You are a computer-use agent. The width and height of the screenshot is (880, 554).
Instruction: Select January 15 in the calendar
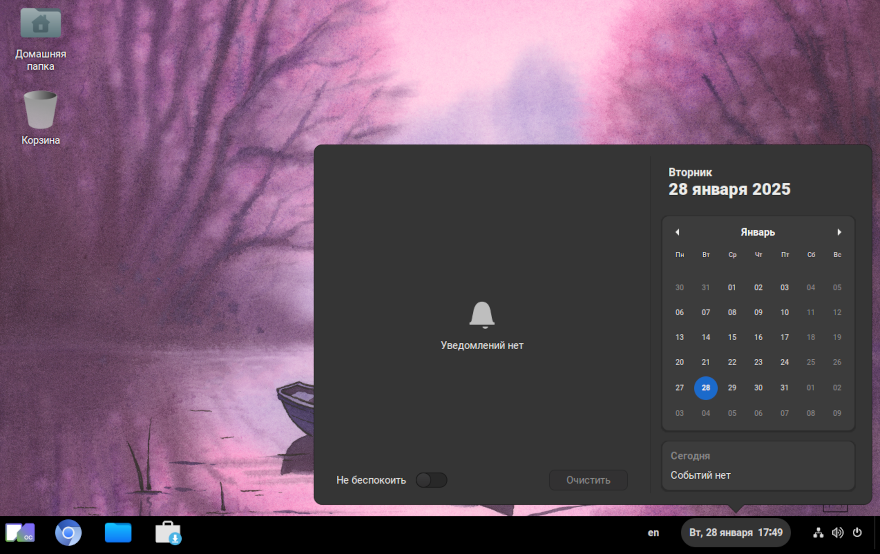point(732,337)
